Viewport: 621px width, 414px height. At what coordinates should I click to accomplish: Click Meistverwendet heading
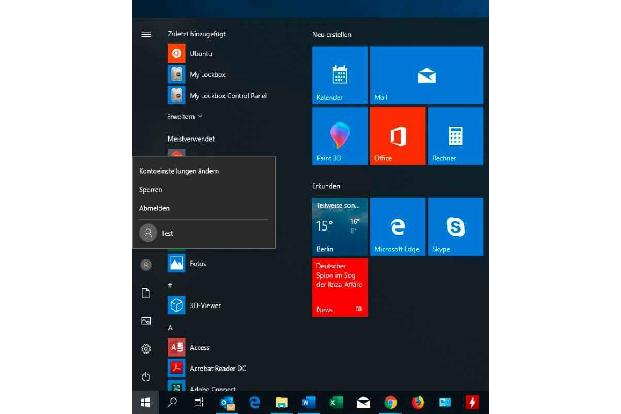(191, 139)
